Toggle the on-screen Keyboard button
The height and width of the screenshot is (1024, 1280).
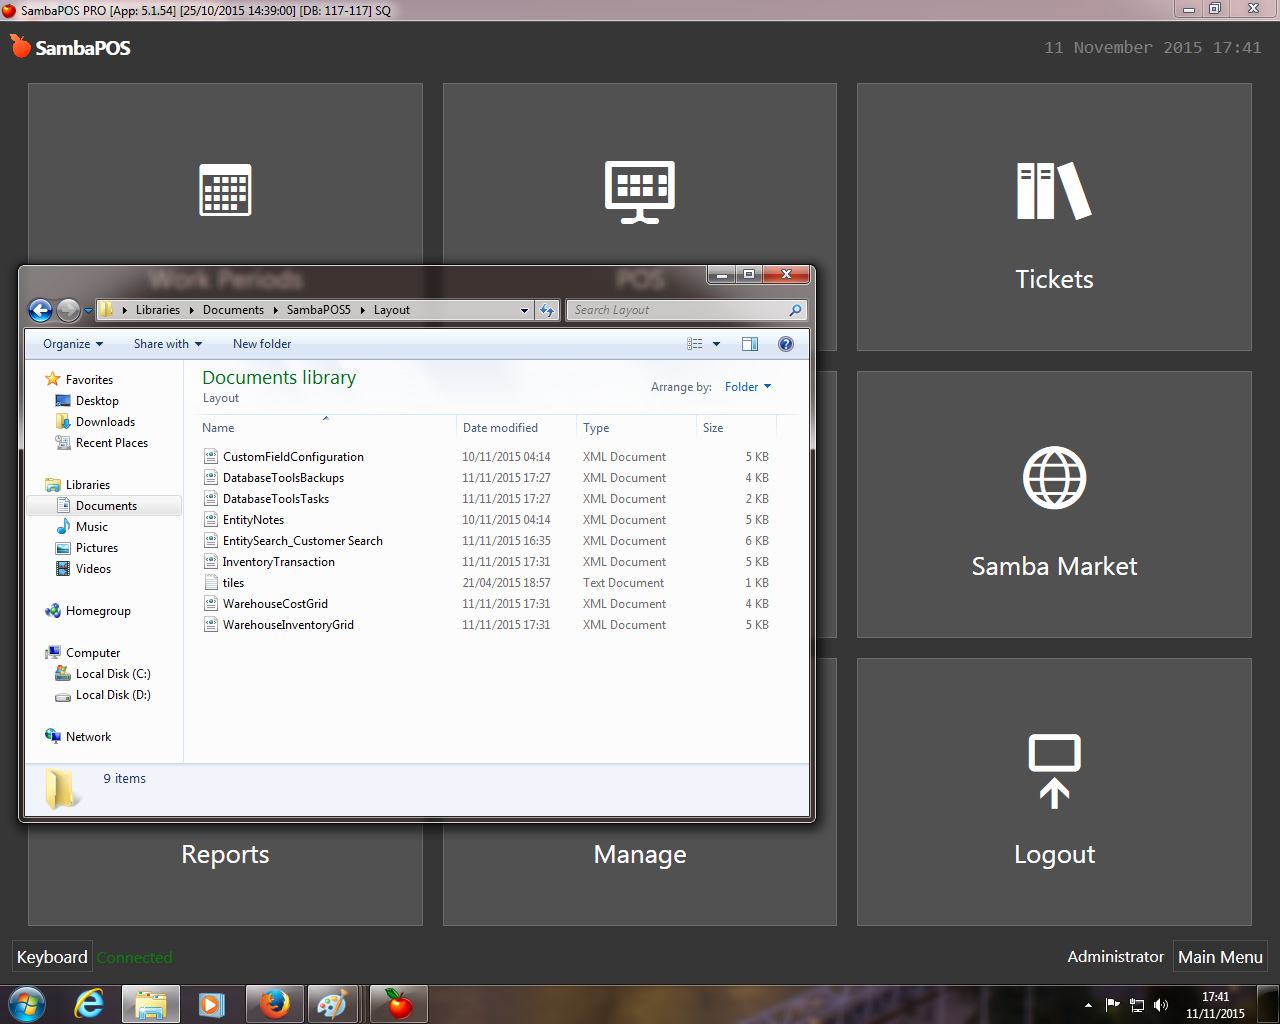pos(52,957)
